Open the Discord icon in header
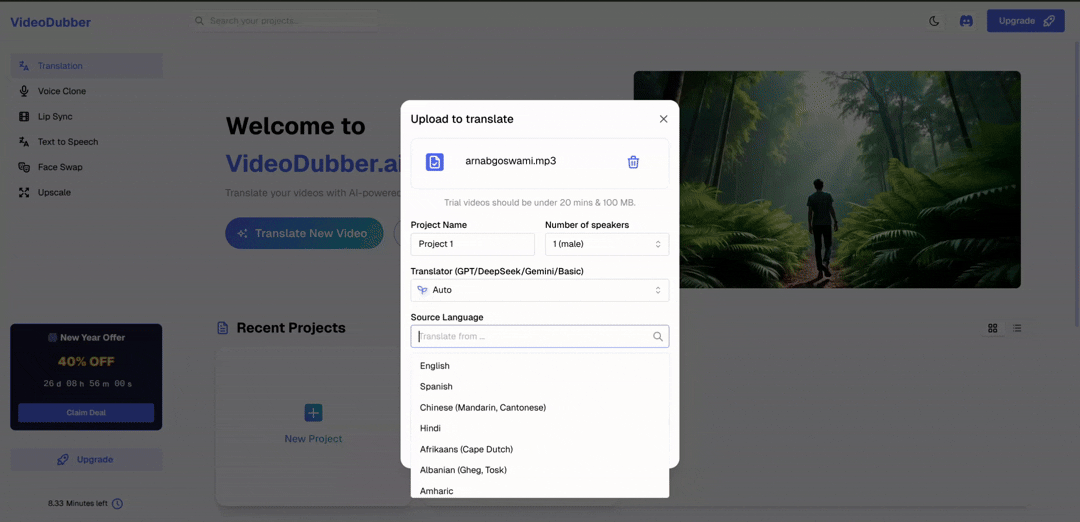 [966, 21]
